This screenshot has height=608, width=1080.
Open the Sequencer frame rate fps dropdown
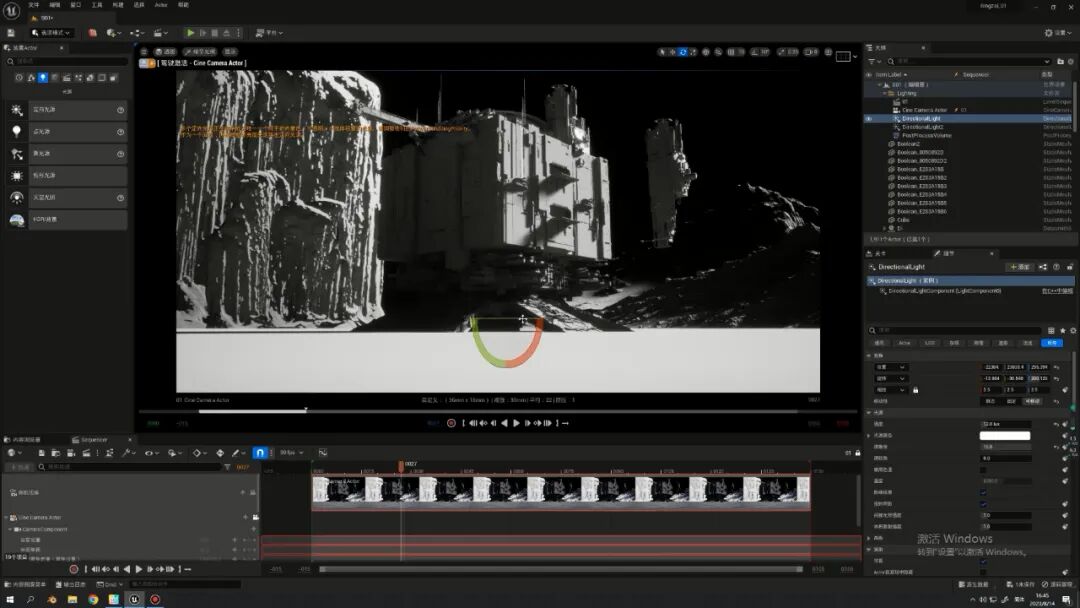coord(291,452)
